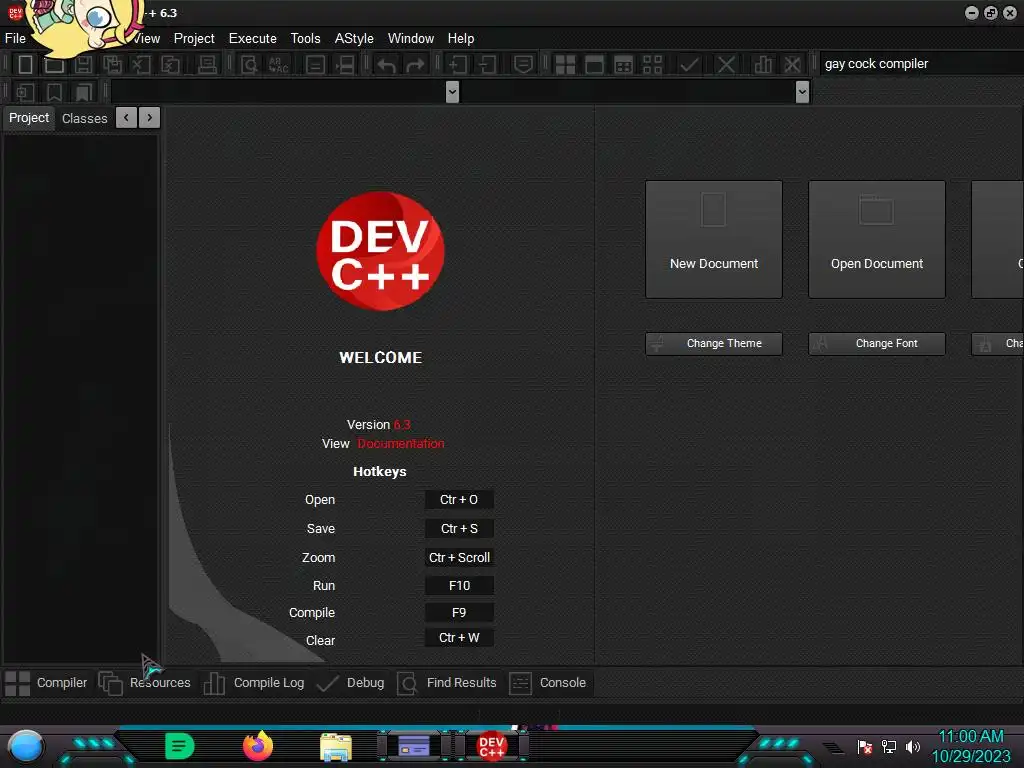Viewport: 1024px width, 768px height.
Task: Open the Debug bottom panel tab
Action: 351,683
